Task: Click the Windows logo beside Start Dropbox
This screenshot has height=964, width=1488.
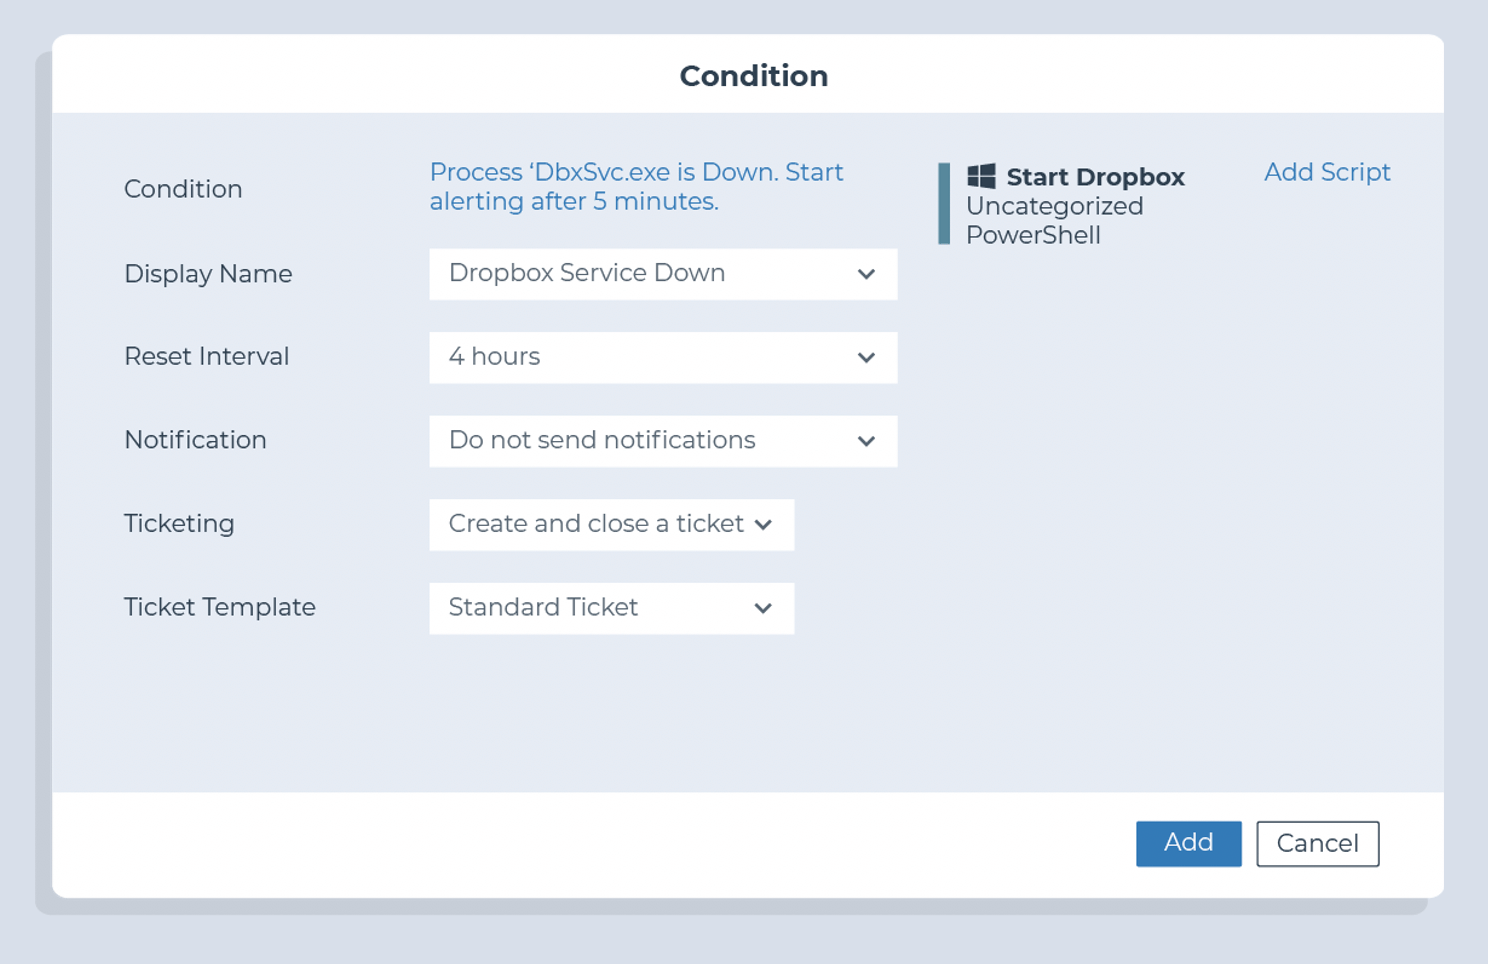Action: click(982, 177)
